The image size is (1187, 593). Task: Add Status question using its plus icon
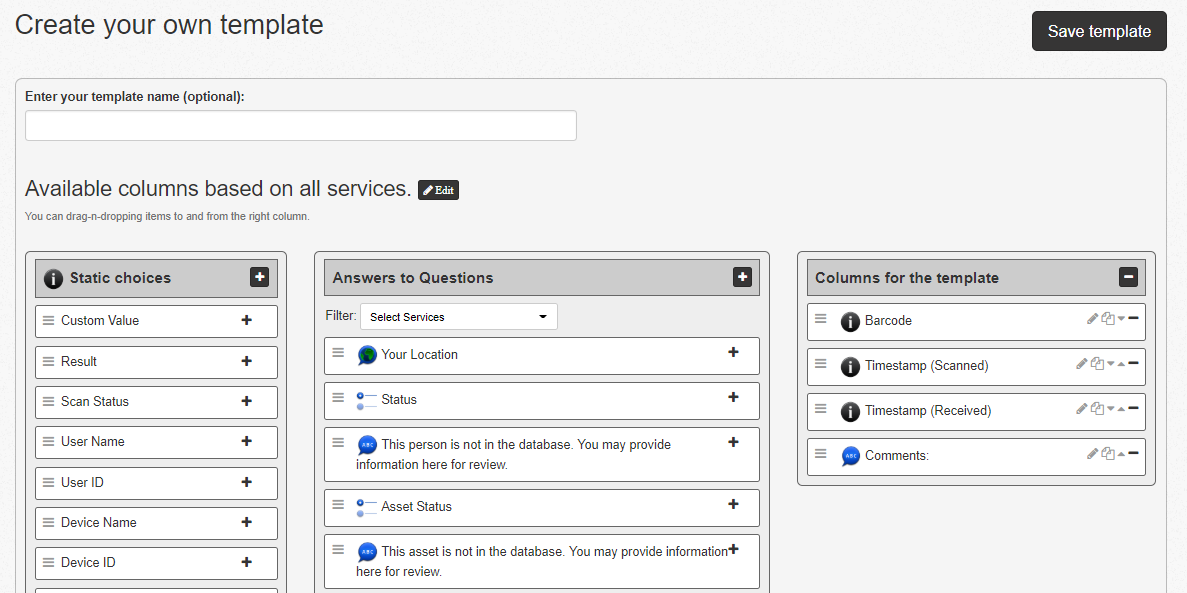pos(733,398)
